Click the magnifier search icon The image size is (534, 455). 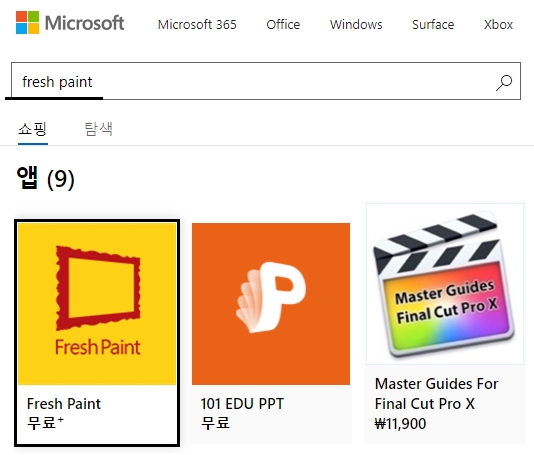pyautogui.click(x=504, y=82)
